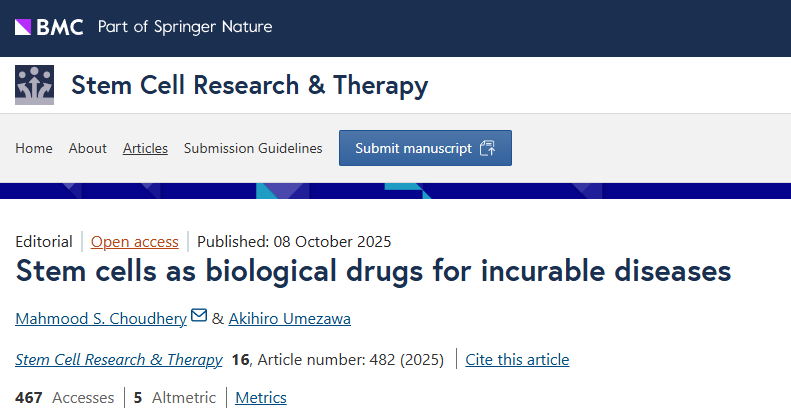
Task: Open Submission Guidelines page
Action: click(x=253, y=148)
